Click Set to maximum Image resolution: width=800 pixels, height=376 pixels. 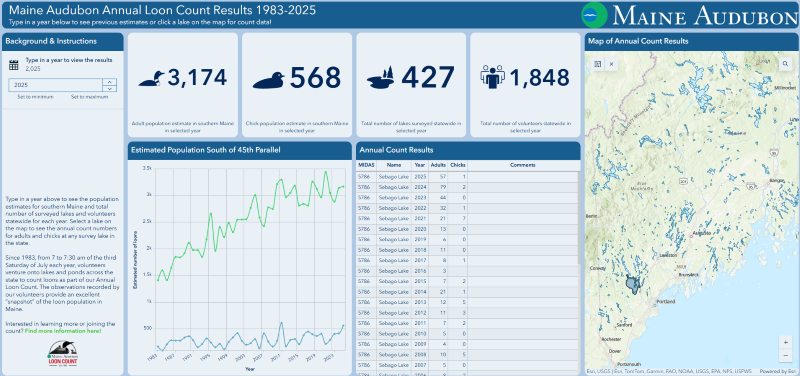[89, 97]
